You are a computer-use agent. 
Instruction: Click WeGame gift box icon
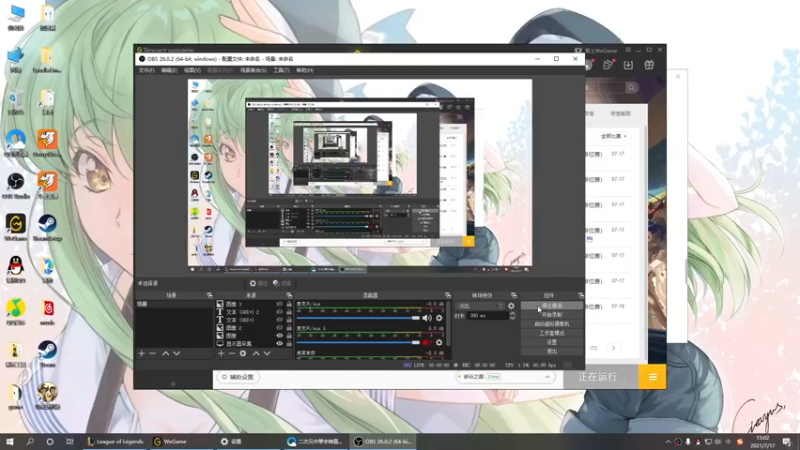649,65
